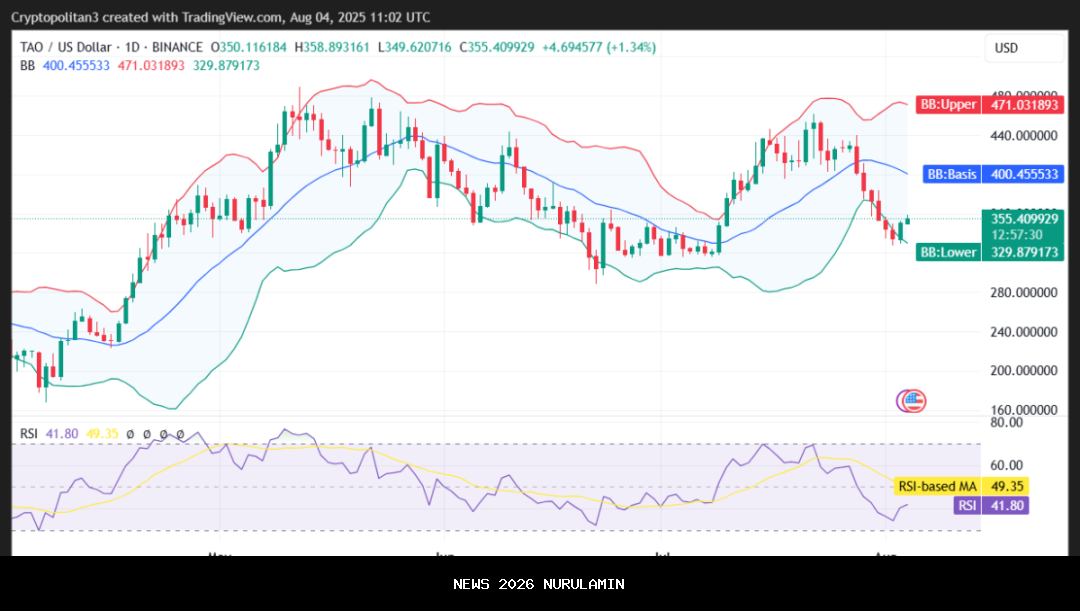Open the USD currency selector
The height and width of the screenshot is (611, 1080).
(x=1006, y=48)
